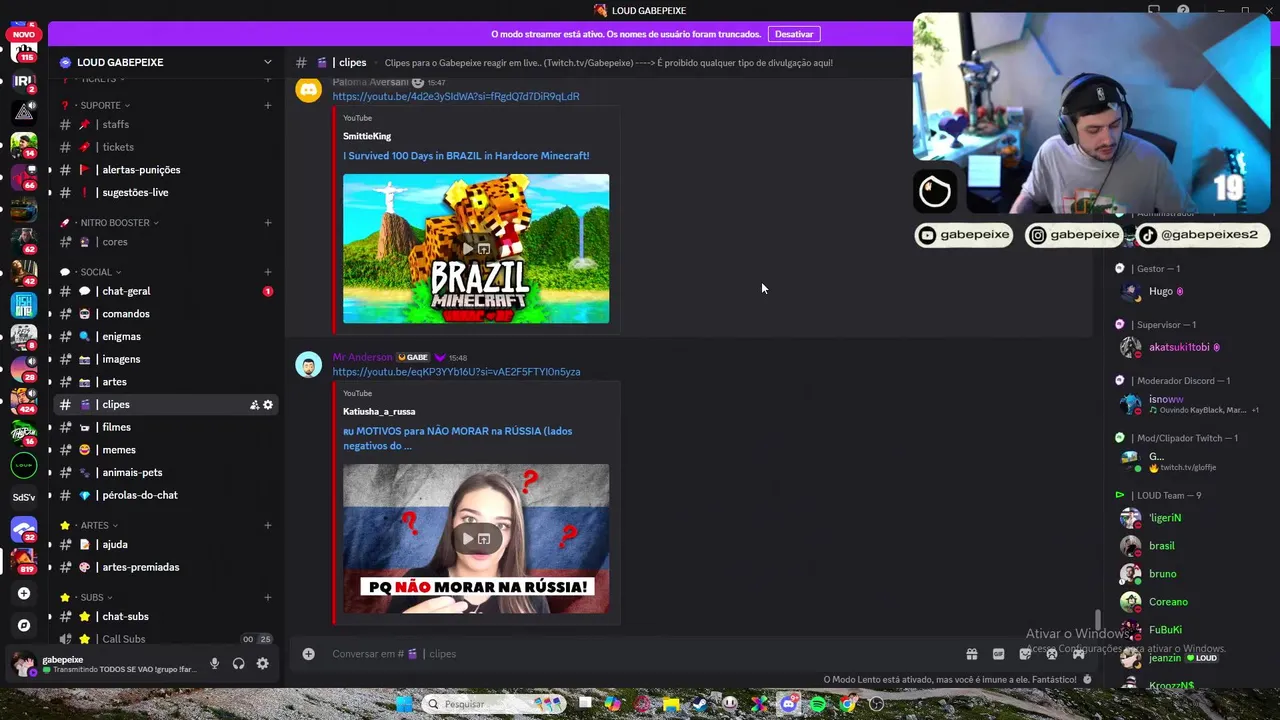Open the gift icon in message bar
Viewport: 1280px width, 720px height.
click(971, 654)
